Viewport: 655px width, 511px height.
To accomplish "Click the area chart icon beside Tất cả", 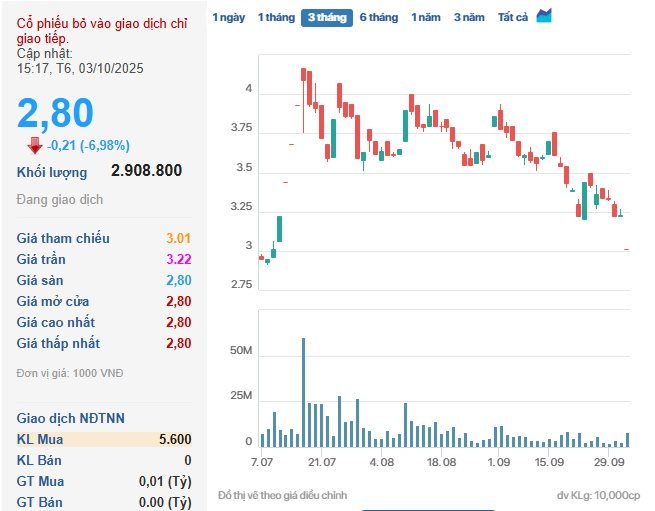I will [x=544, y=16].
